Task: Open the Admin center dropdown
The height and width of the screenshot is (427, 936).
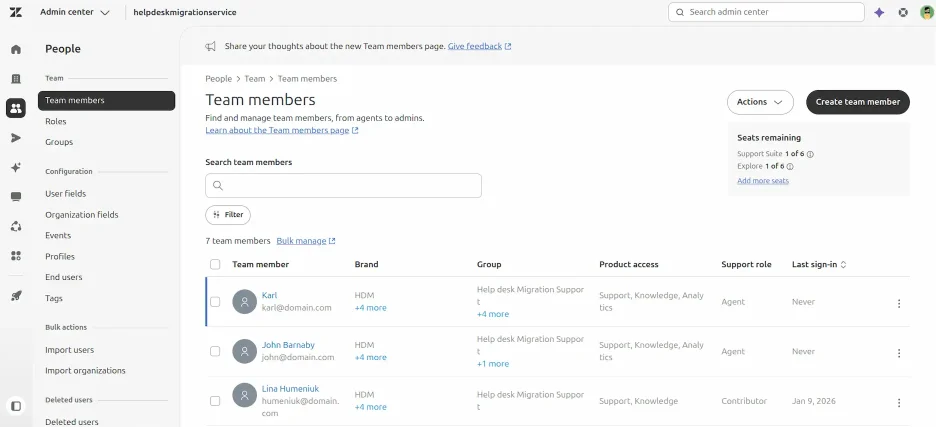Action: [75, 12]
